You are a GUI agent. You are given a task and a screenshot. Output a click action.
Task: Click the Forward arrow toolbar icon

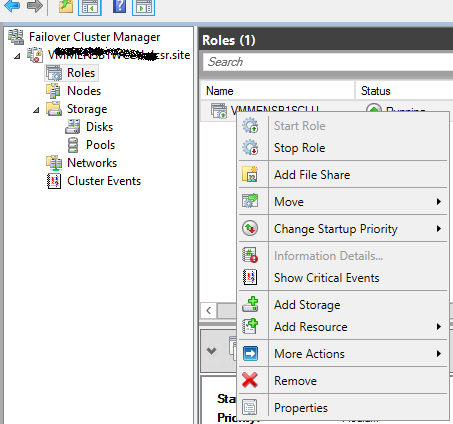[35, 6]
